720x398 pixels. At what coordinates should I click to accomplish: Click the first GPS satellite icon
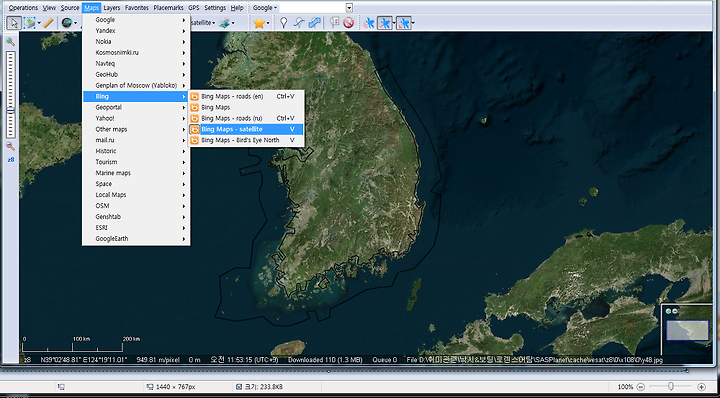coord(369,22)
